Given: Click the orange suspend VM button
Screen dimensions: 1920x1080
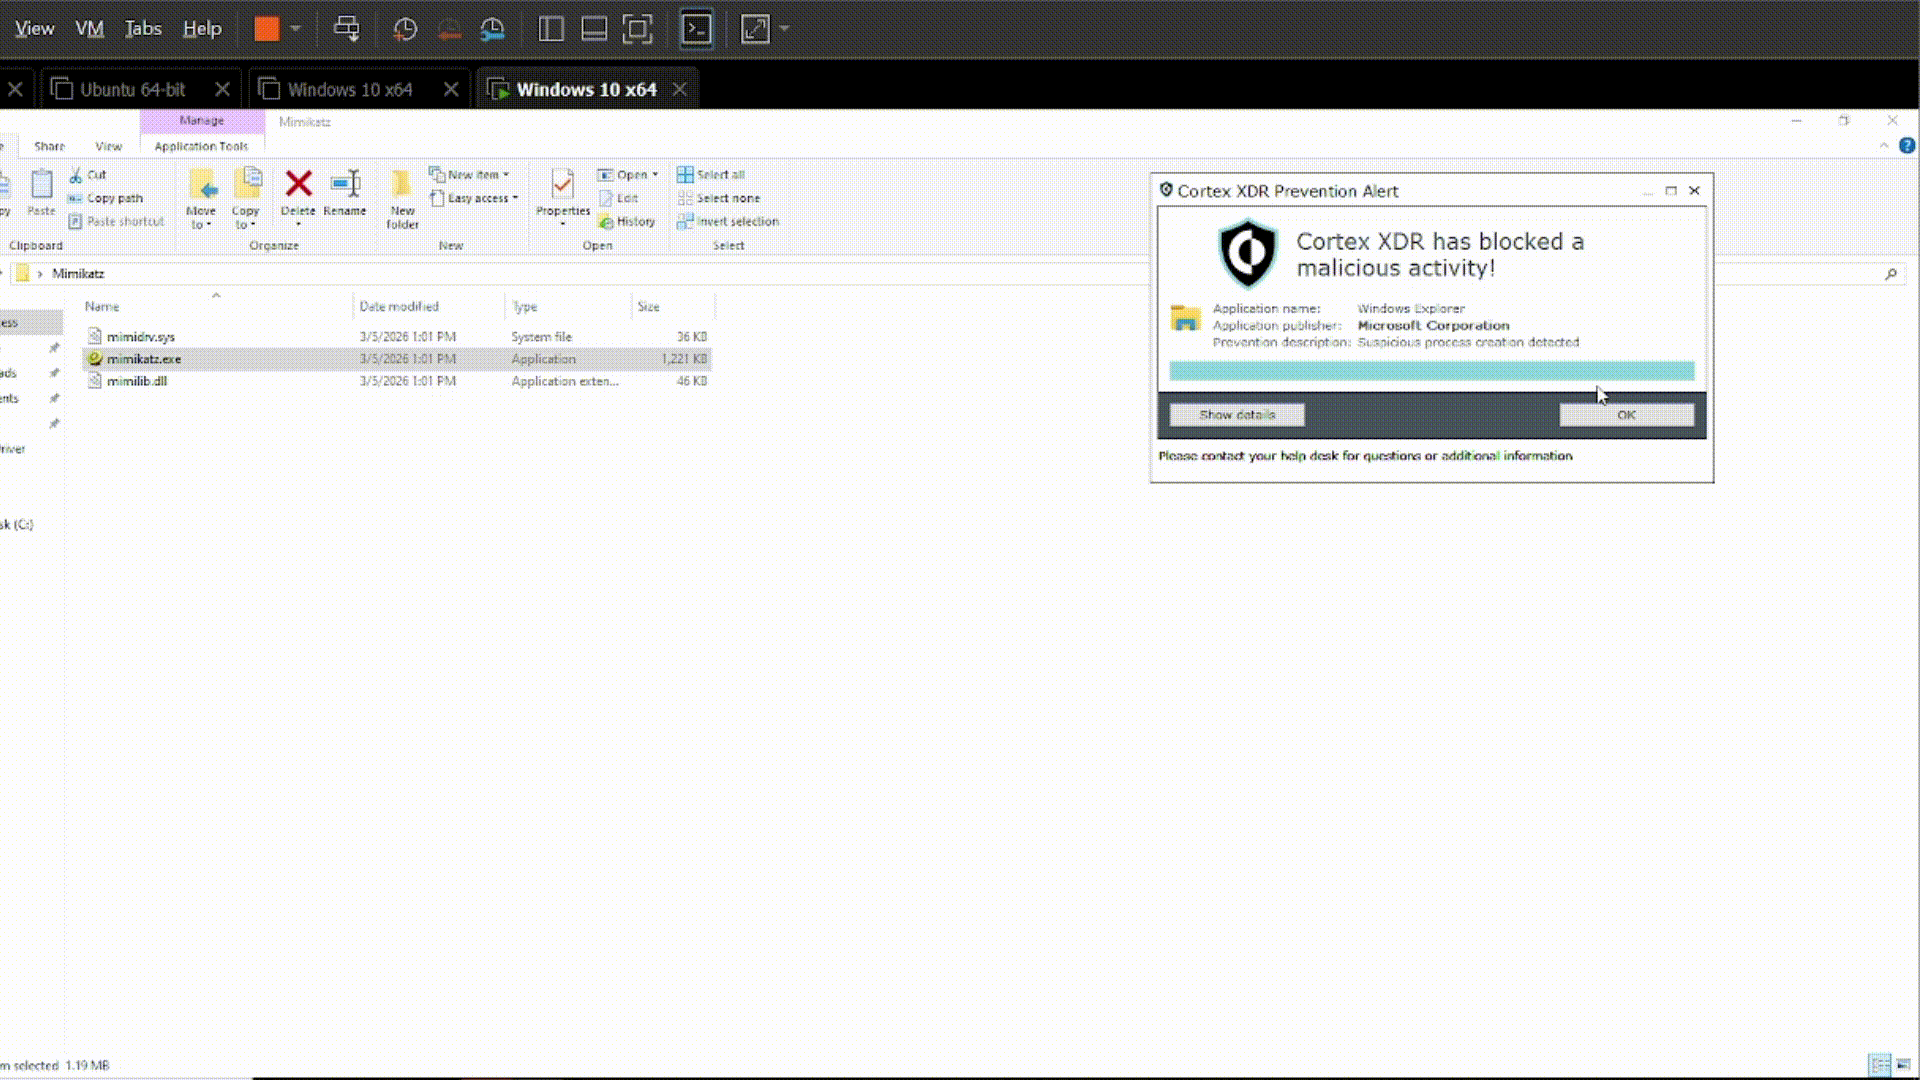Looking at the screenshot, I should 266,29.
